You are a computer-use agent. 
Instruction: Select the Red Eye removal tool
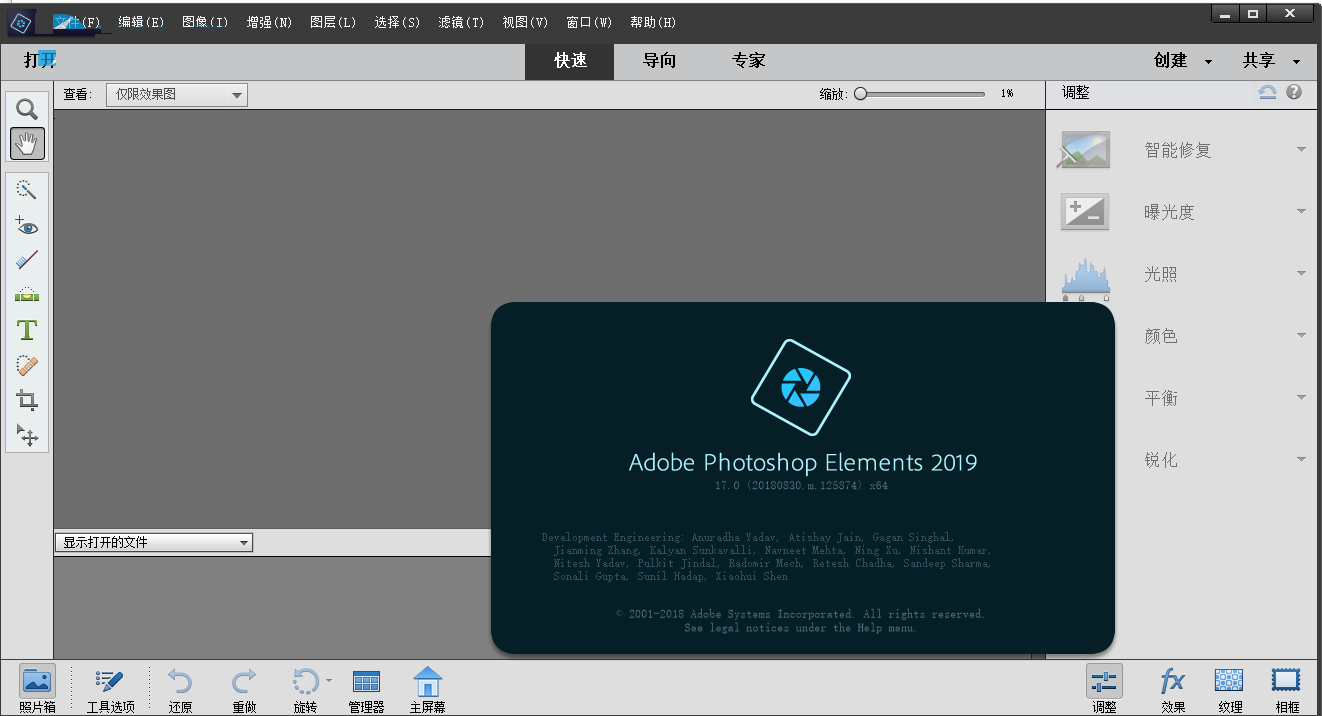[x=27, y=225]
